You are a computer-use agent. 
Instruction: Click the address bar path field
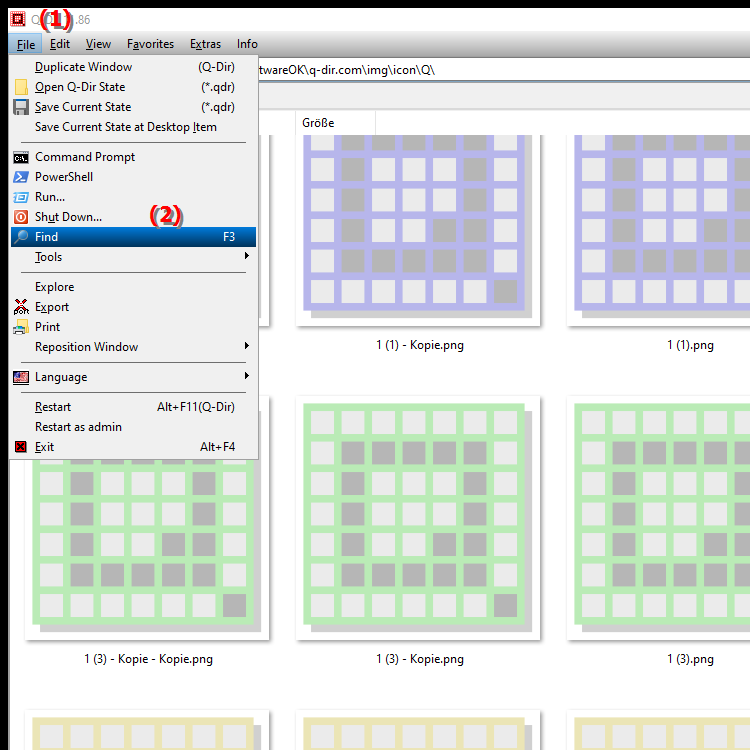tap(504, 70)
